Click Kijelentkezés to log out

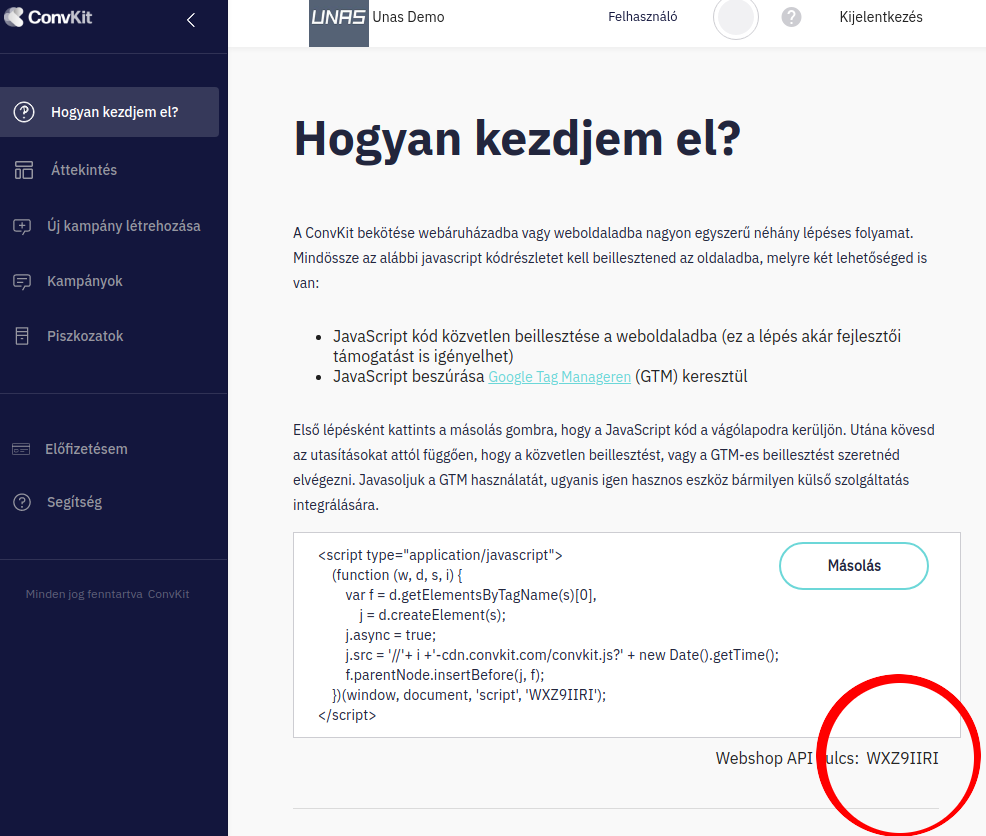coord(880,17)
